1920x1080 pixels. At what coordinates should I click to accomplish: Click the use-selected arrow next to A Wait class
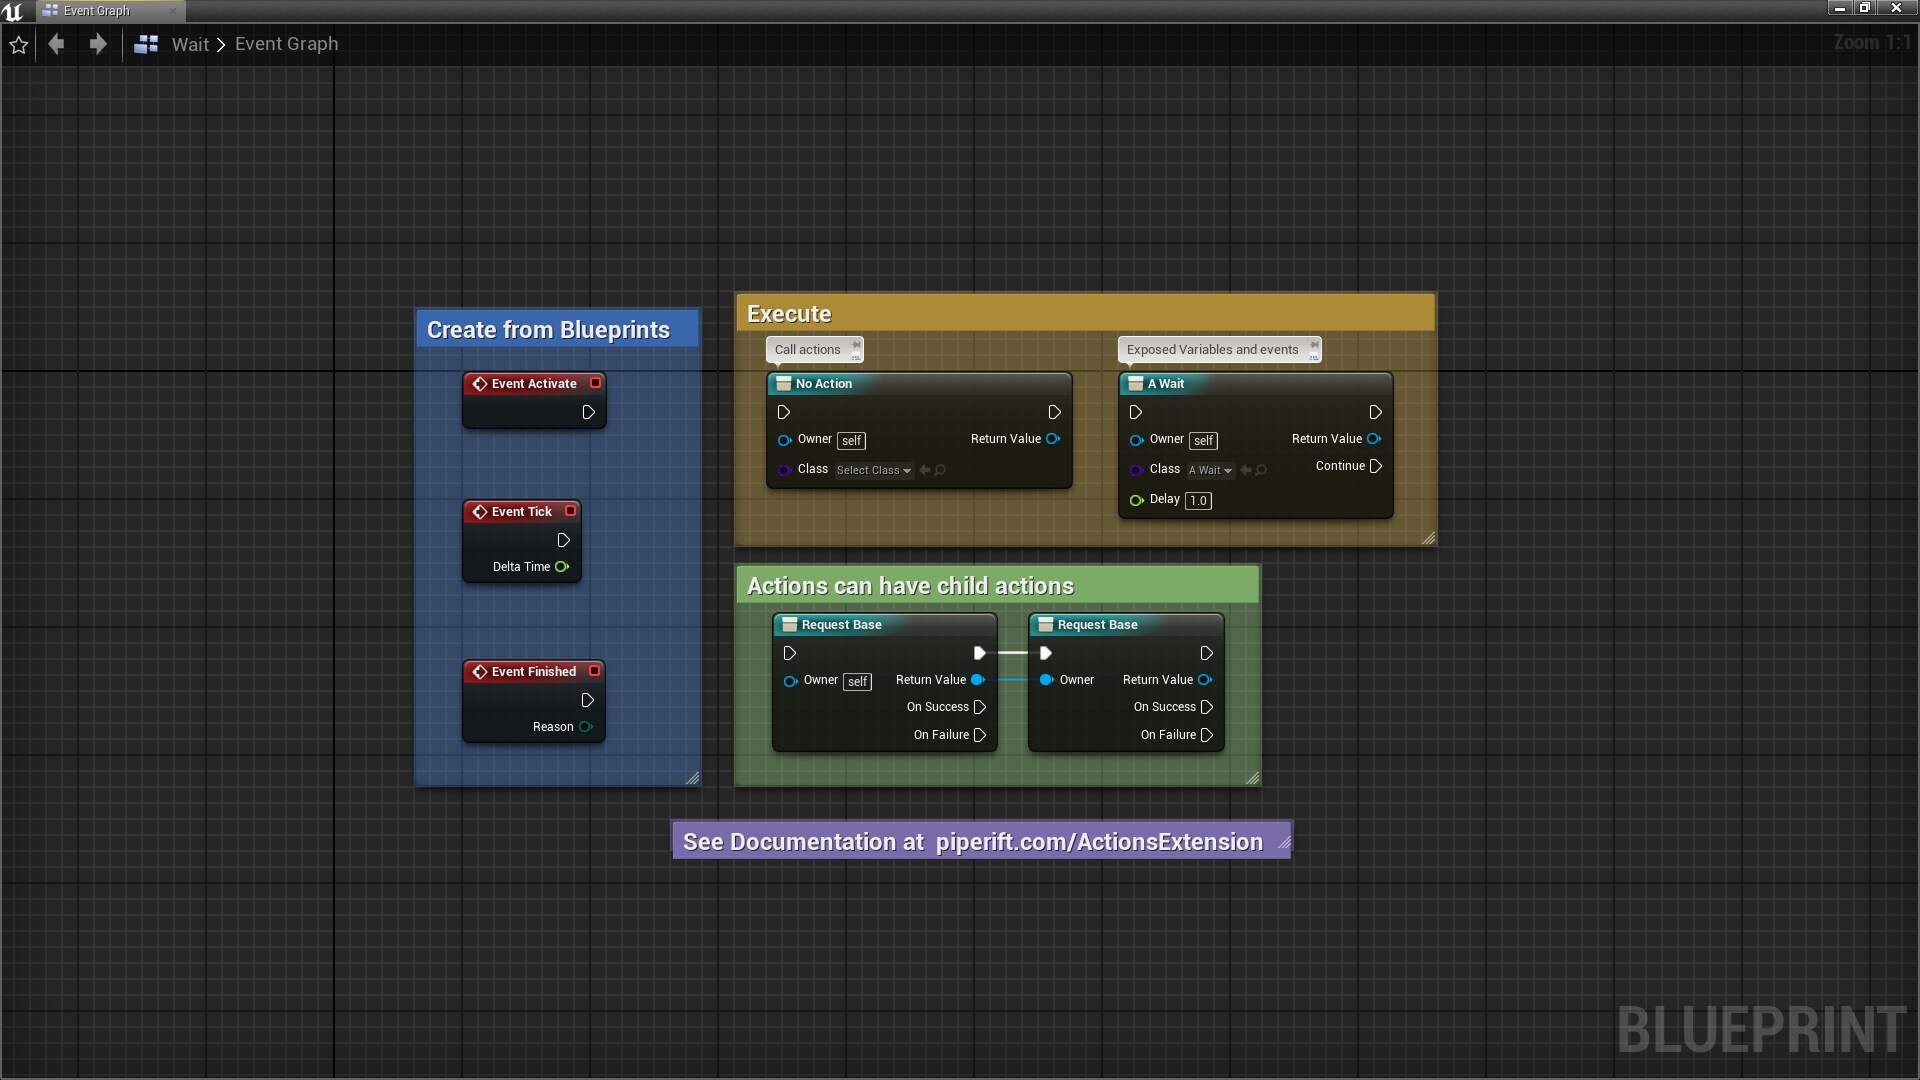click(x=1246, y=470)
